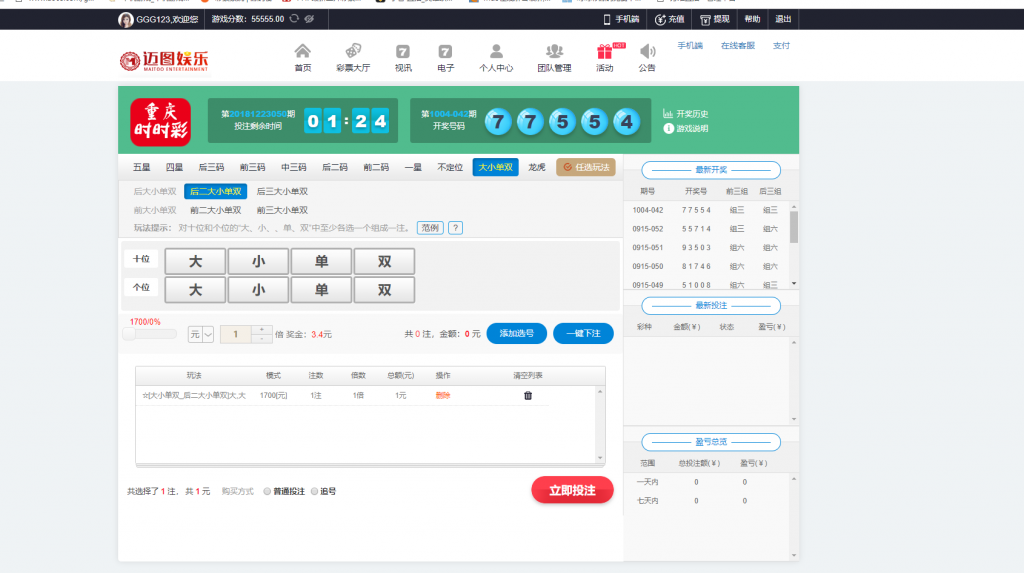1024x573 pixels.
Task: Open the 首页 home icon
Action: pos(302,52)
